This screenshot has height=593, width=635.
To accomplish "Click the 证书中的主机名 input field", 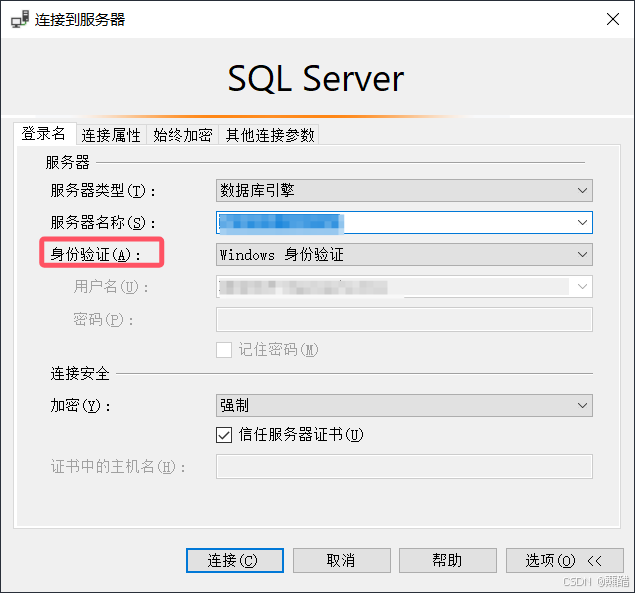I will pyautogui.click(x=404, y=467).
